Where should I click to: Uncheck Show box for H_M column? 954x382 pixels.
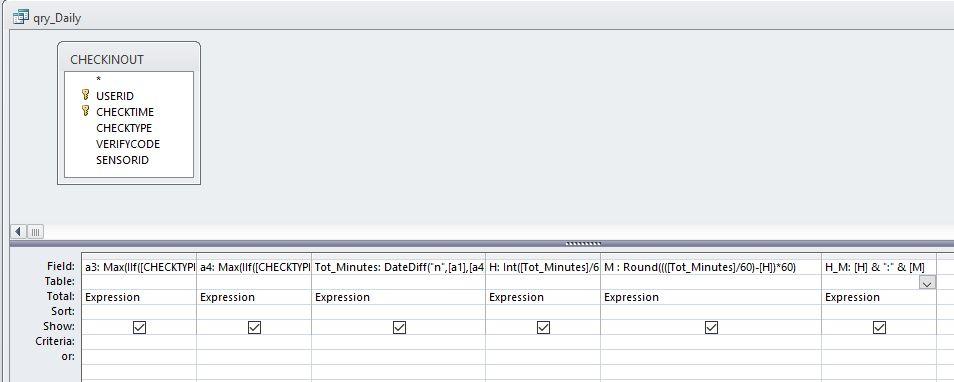pos(879,327)
